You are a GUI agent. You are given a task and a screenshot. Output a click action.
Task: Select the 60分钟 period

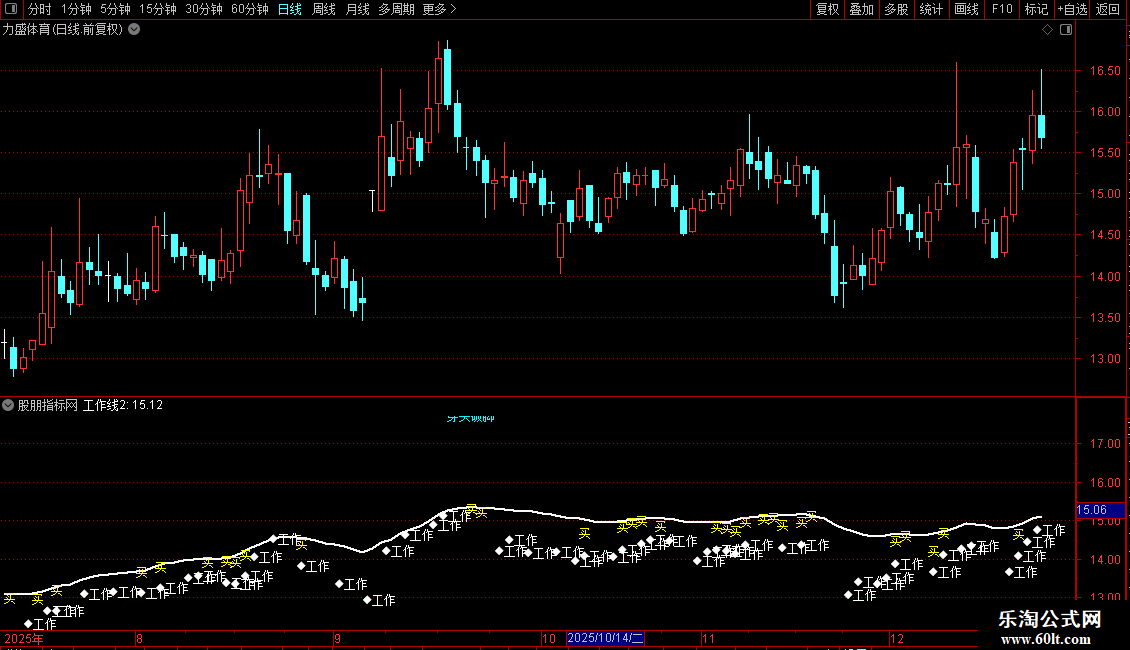[x=250, y=9]
